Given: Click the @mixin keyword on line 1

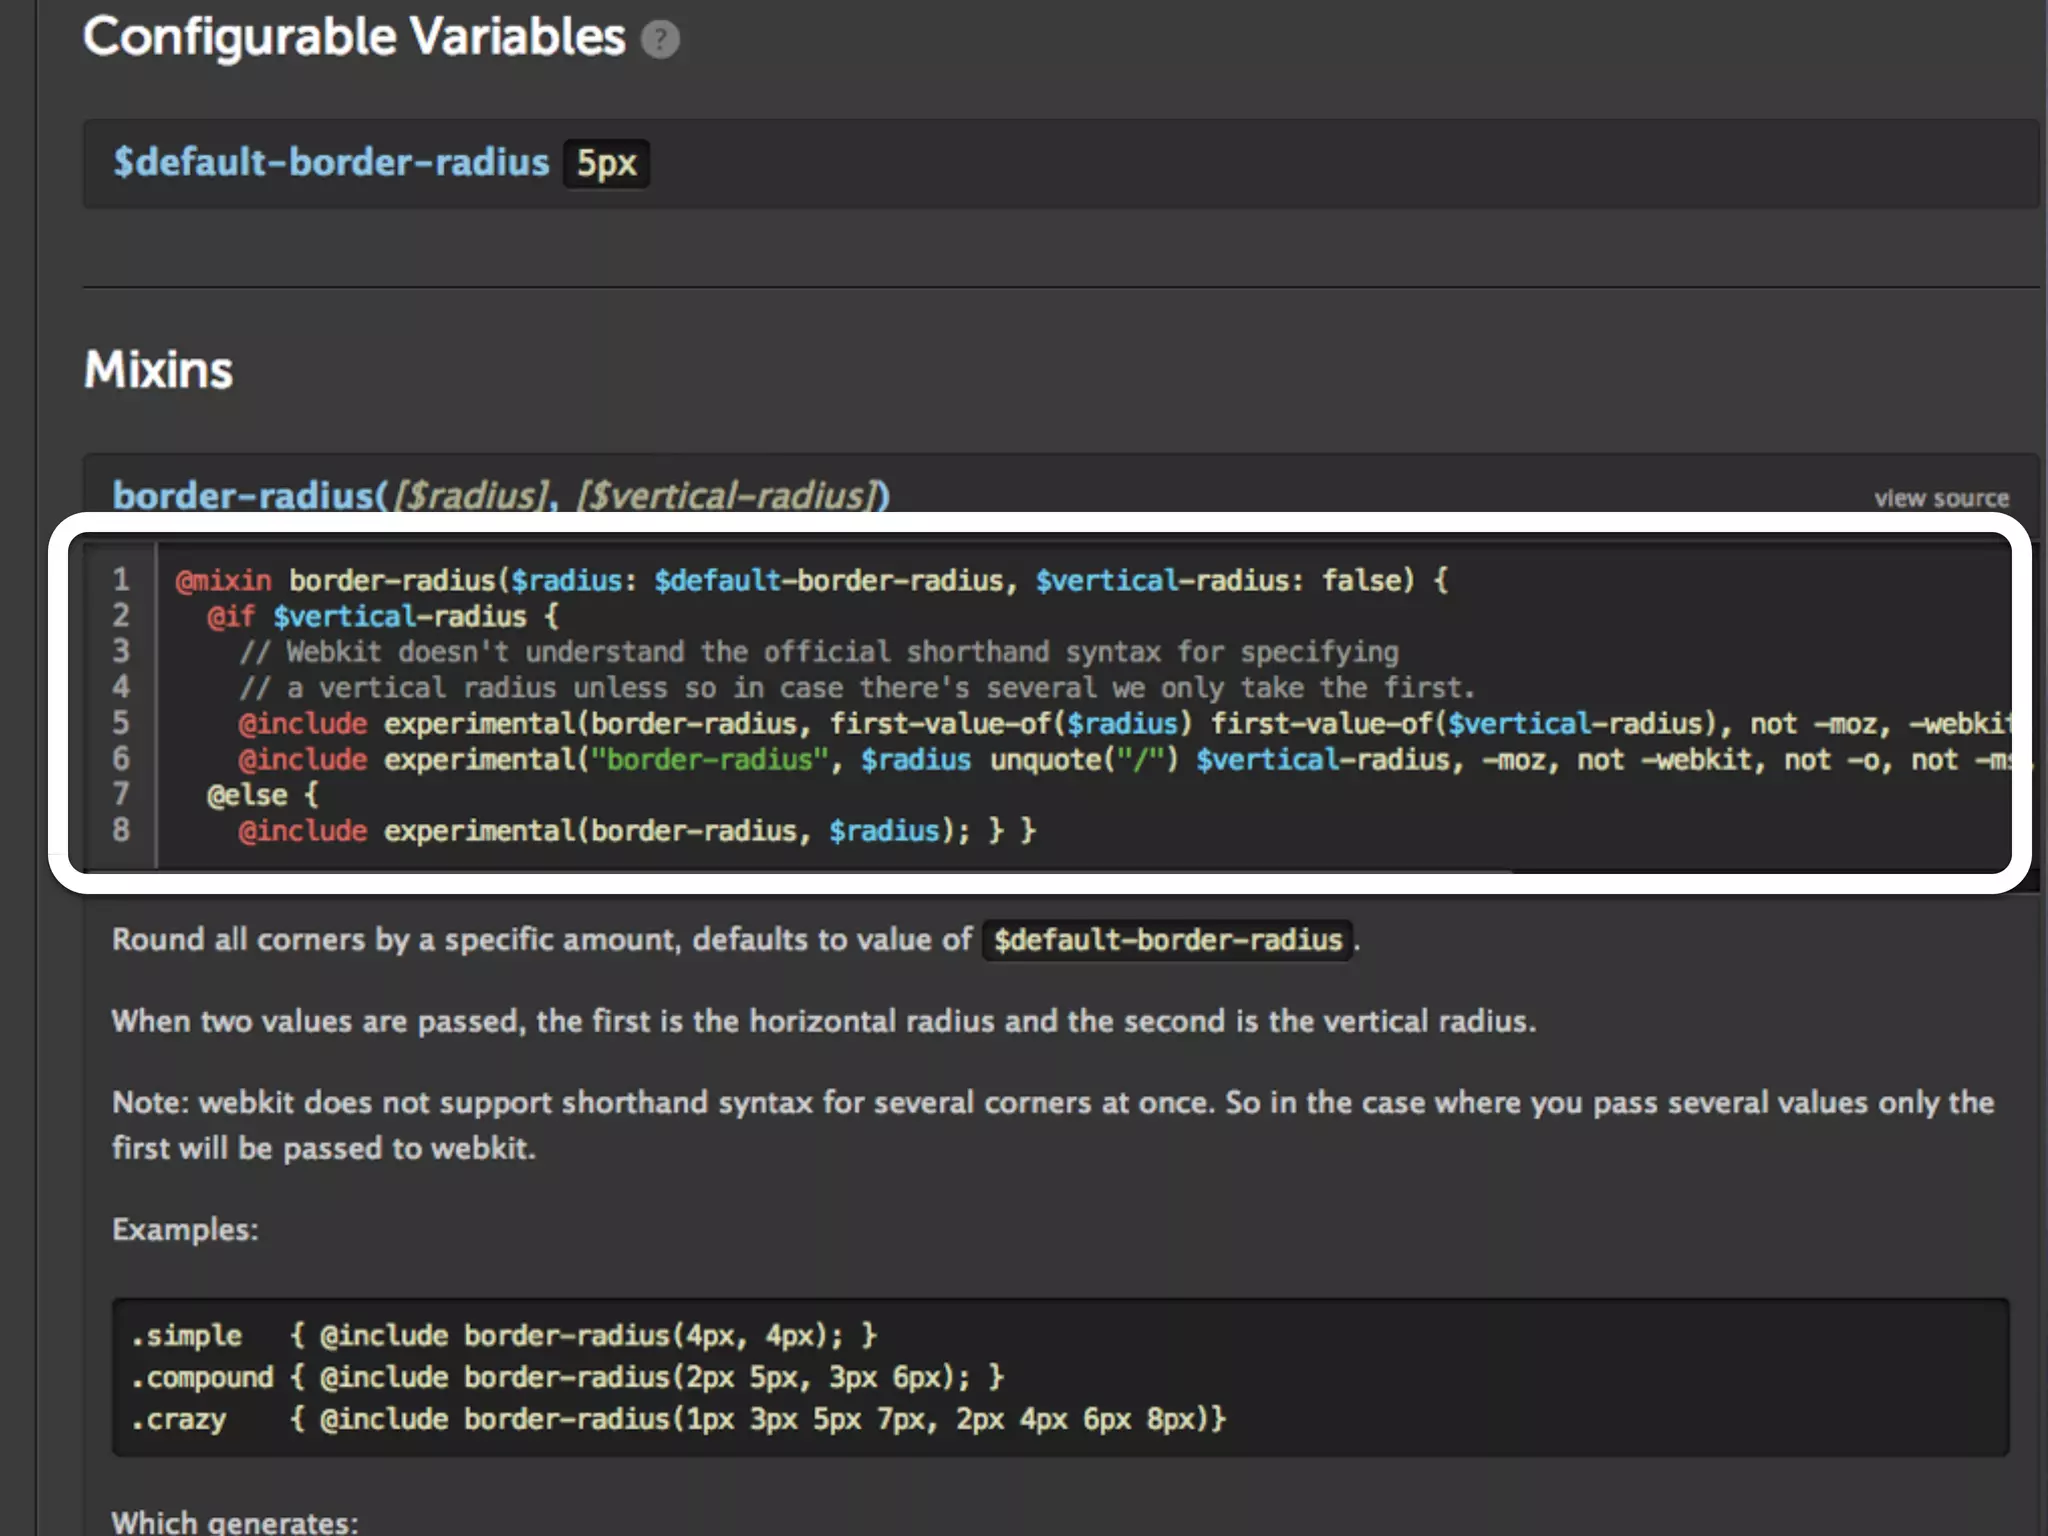Looking at the screenshot, I should point(223,581).
